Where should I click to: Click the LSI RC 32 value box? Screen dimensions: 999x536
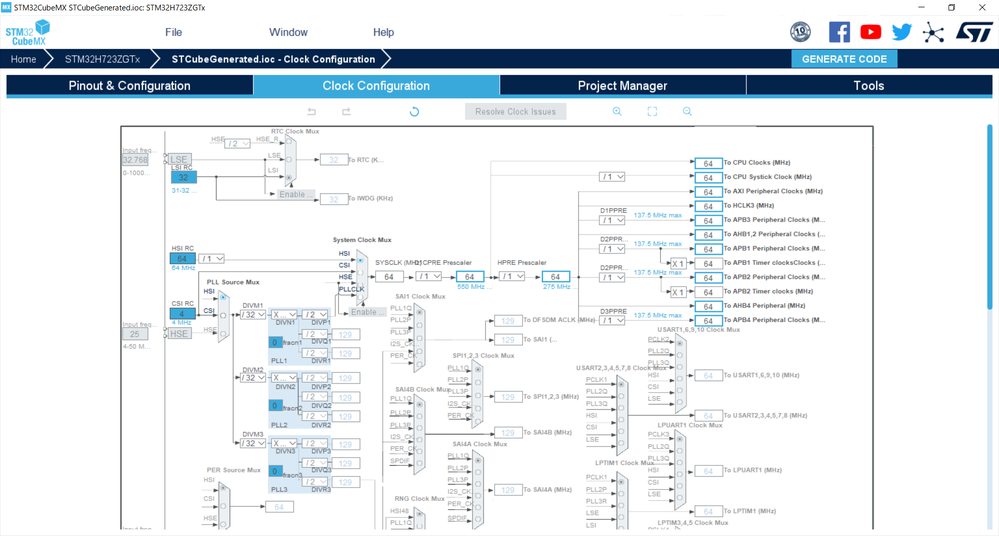(183, 177)
